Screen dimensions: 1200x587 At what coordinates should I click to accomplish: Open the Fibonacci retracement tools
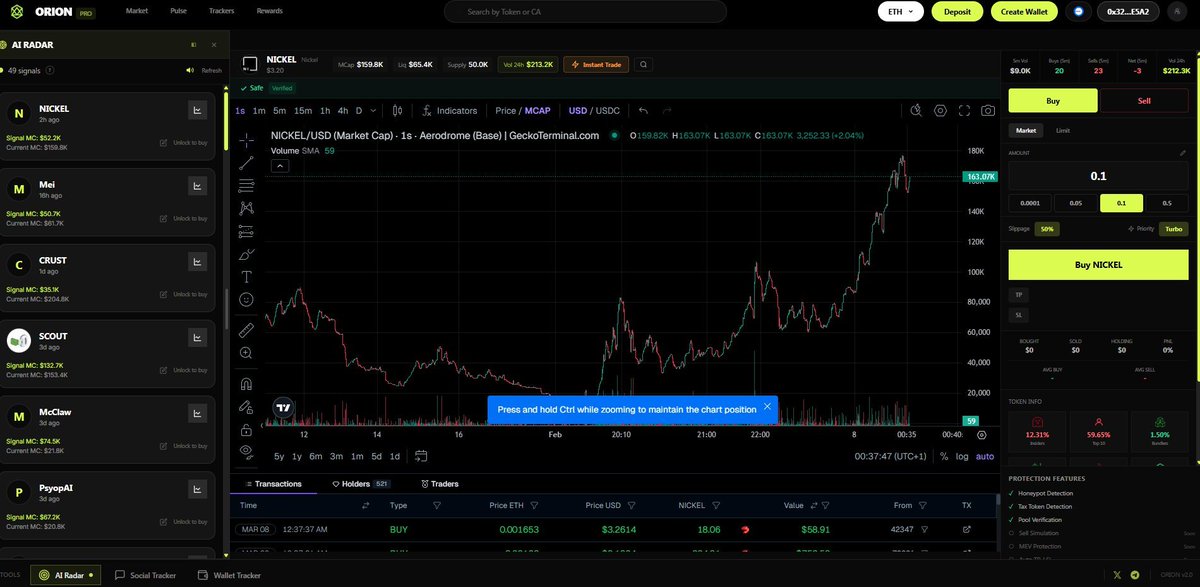click(246, 185)
